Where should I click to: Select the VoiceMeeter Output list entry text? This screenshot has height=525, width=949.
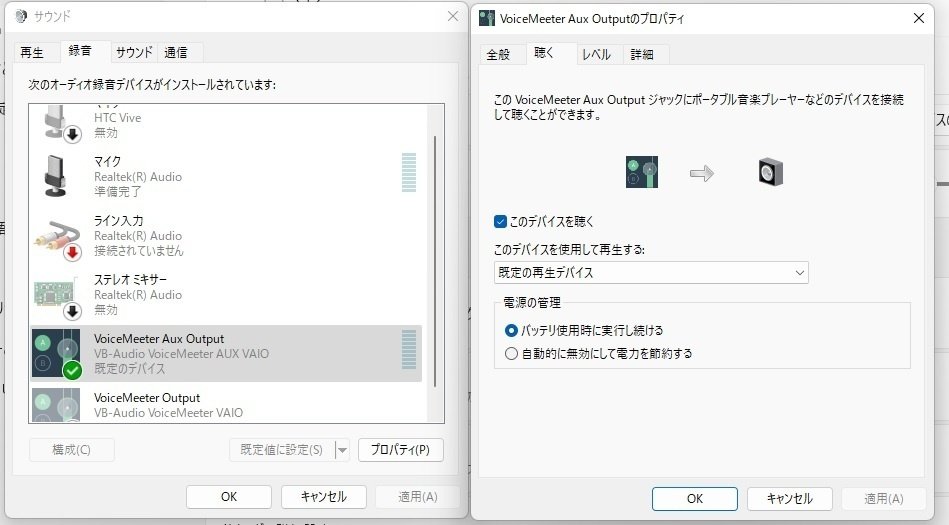click(147, 398)
